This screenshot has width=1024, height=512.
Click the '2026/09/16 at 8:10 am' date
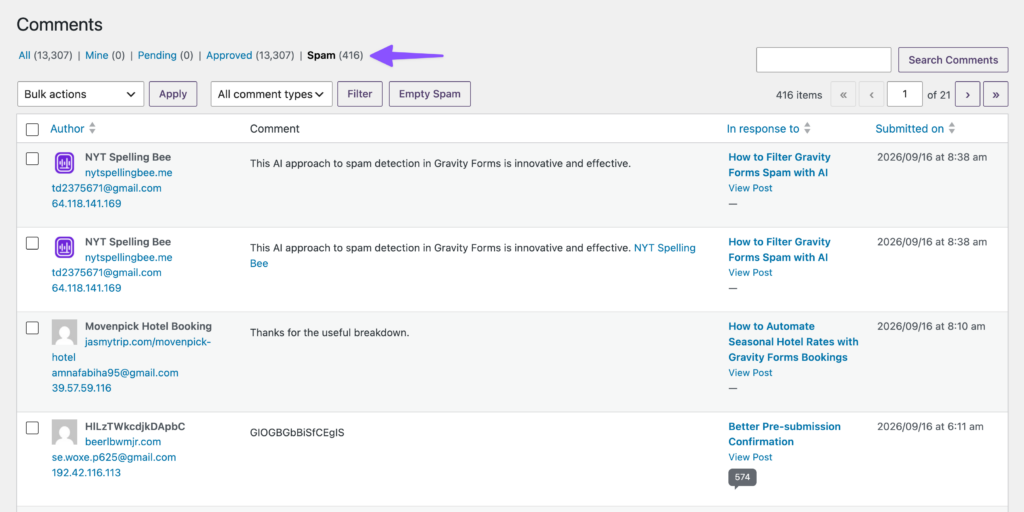coord(931,327)
